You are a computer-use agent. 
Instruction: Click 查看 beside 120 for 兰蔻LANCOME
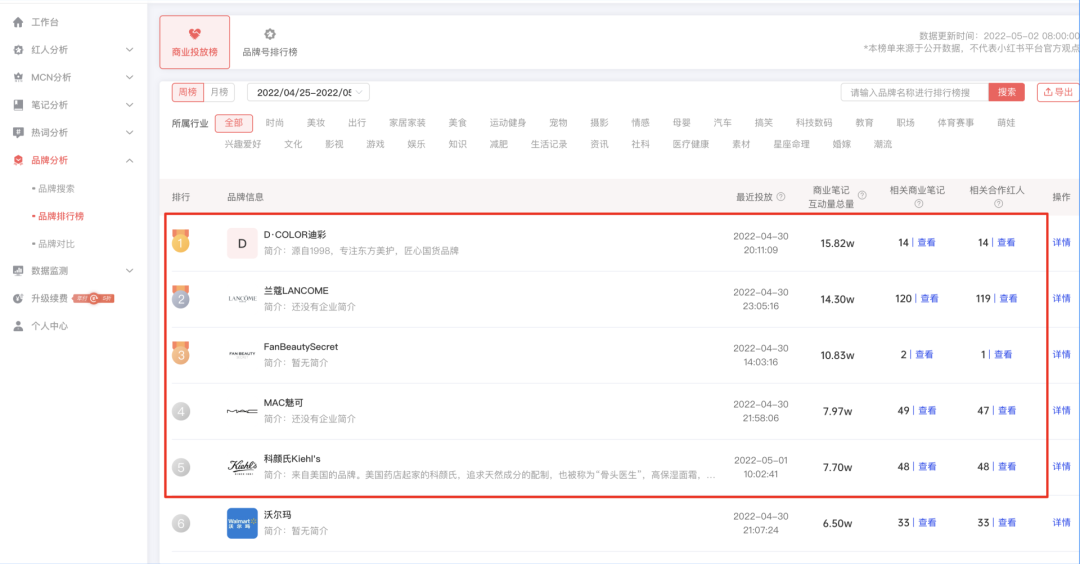[929, 298]
